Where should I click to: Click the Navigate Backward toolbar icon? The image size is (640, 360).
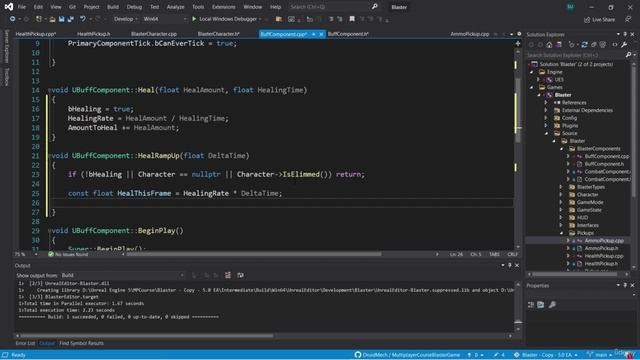(12, 19)
